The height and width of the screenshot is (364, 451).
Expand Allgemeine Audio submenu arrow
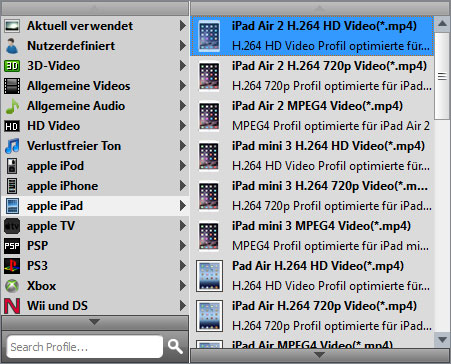(183, 106)
